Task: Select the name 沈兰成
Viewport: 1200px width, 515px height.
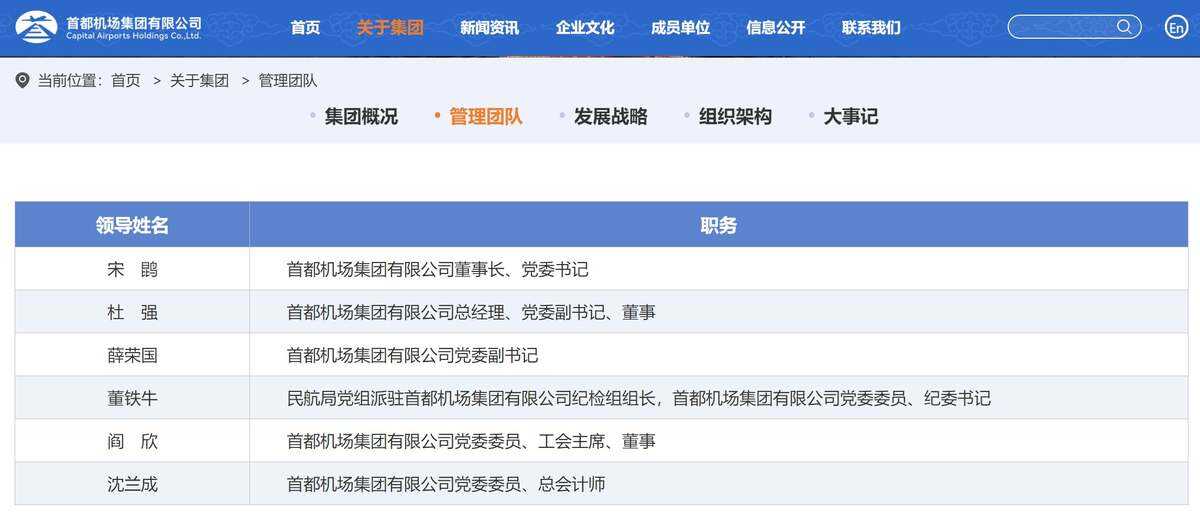Action: tap(132, 485)
